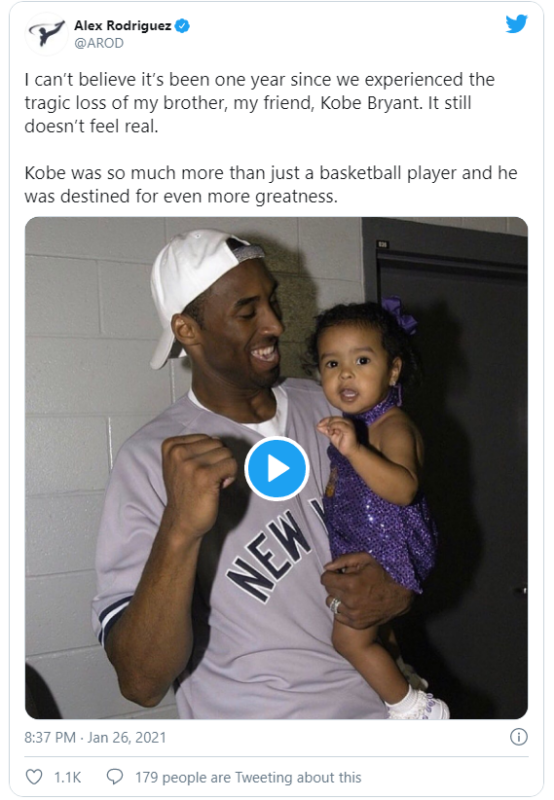This screenshot has height=800, width=554.
Task: Open '179 people are Tweeting about this'
Action: click(x=248, y=777)
